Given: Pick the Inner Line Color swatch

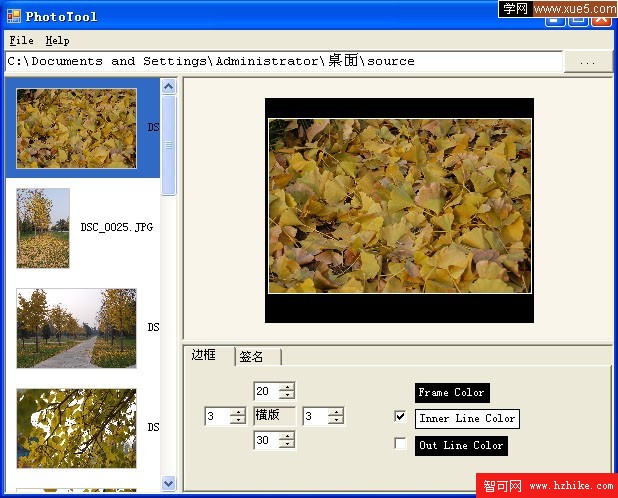Looking at the screenshot, I should pyautogui.click(x=467, y=418).
